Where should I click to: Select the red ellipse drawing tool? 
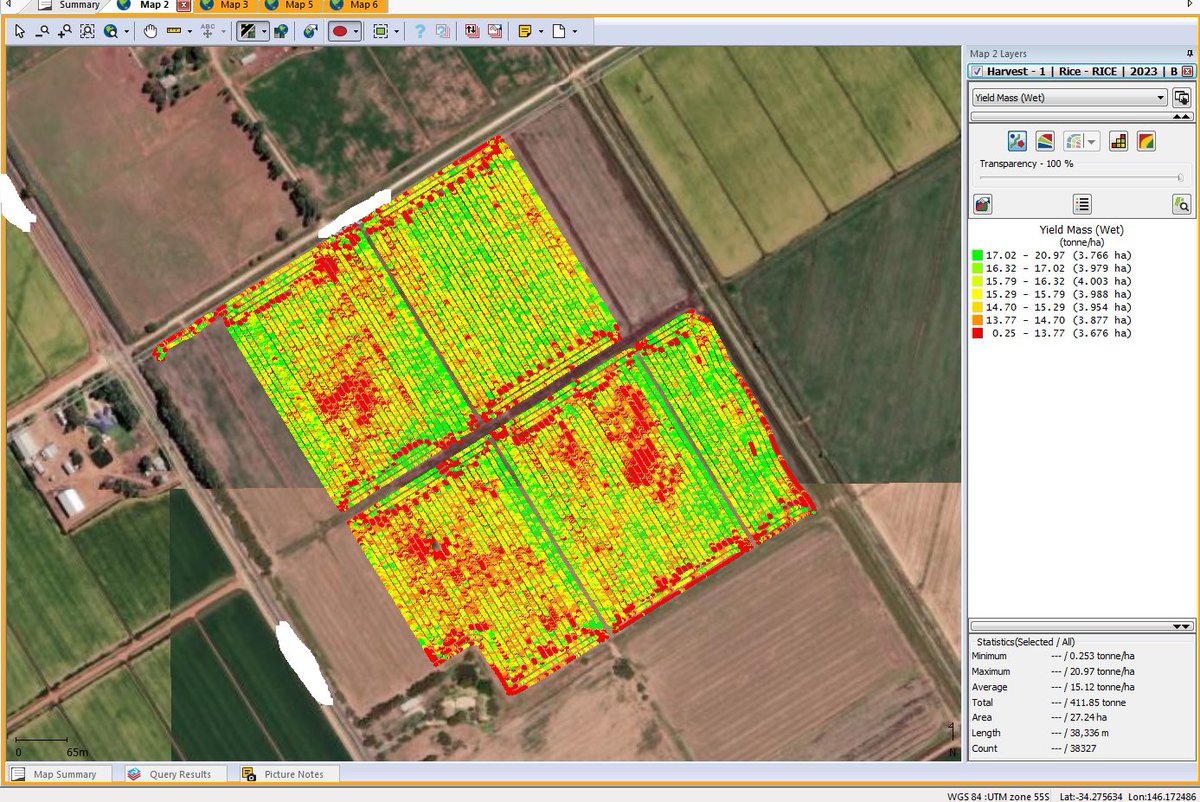point(340,31)
